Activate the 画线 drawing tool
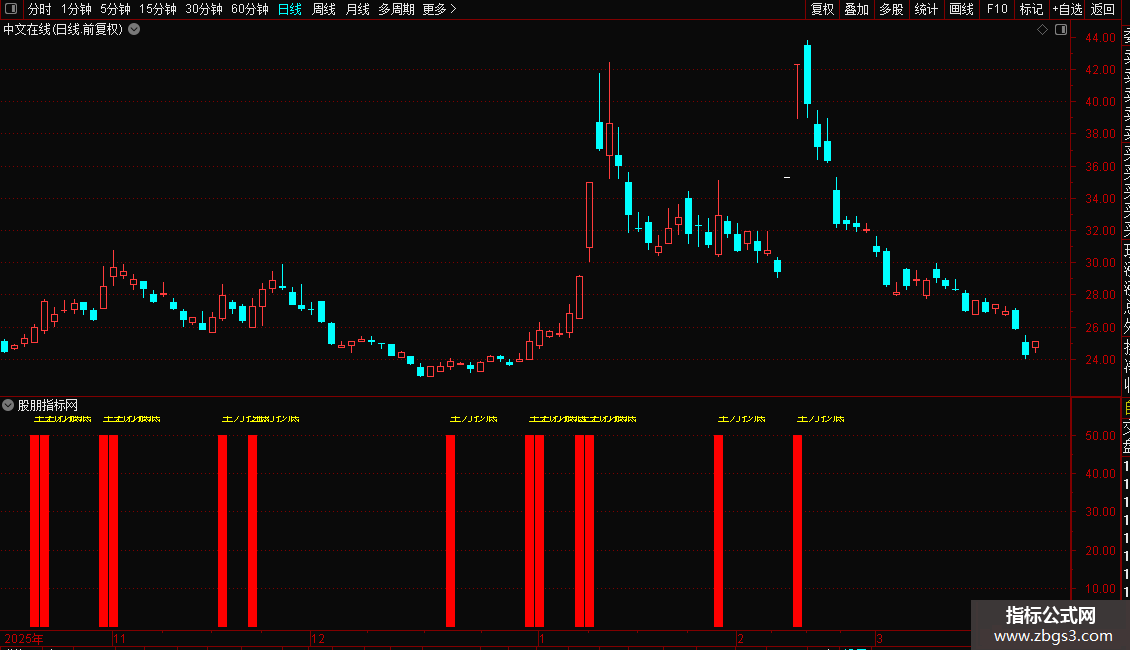 961,9
